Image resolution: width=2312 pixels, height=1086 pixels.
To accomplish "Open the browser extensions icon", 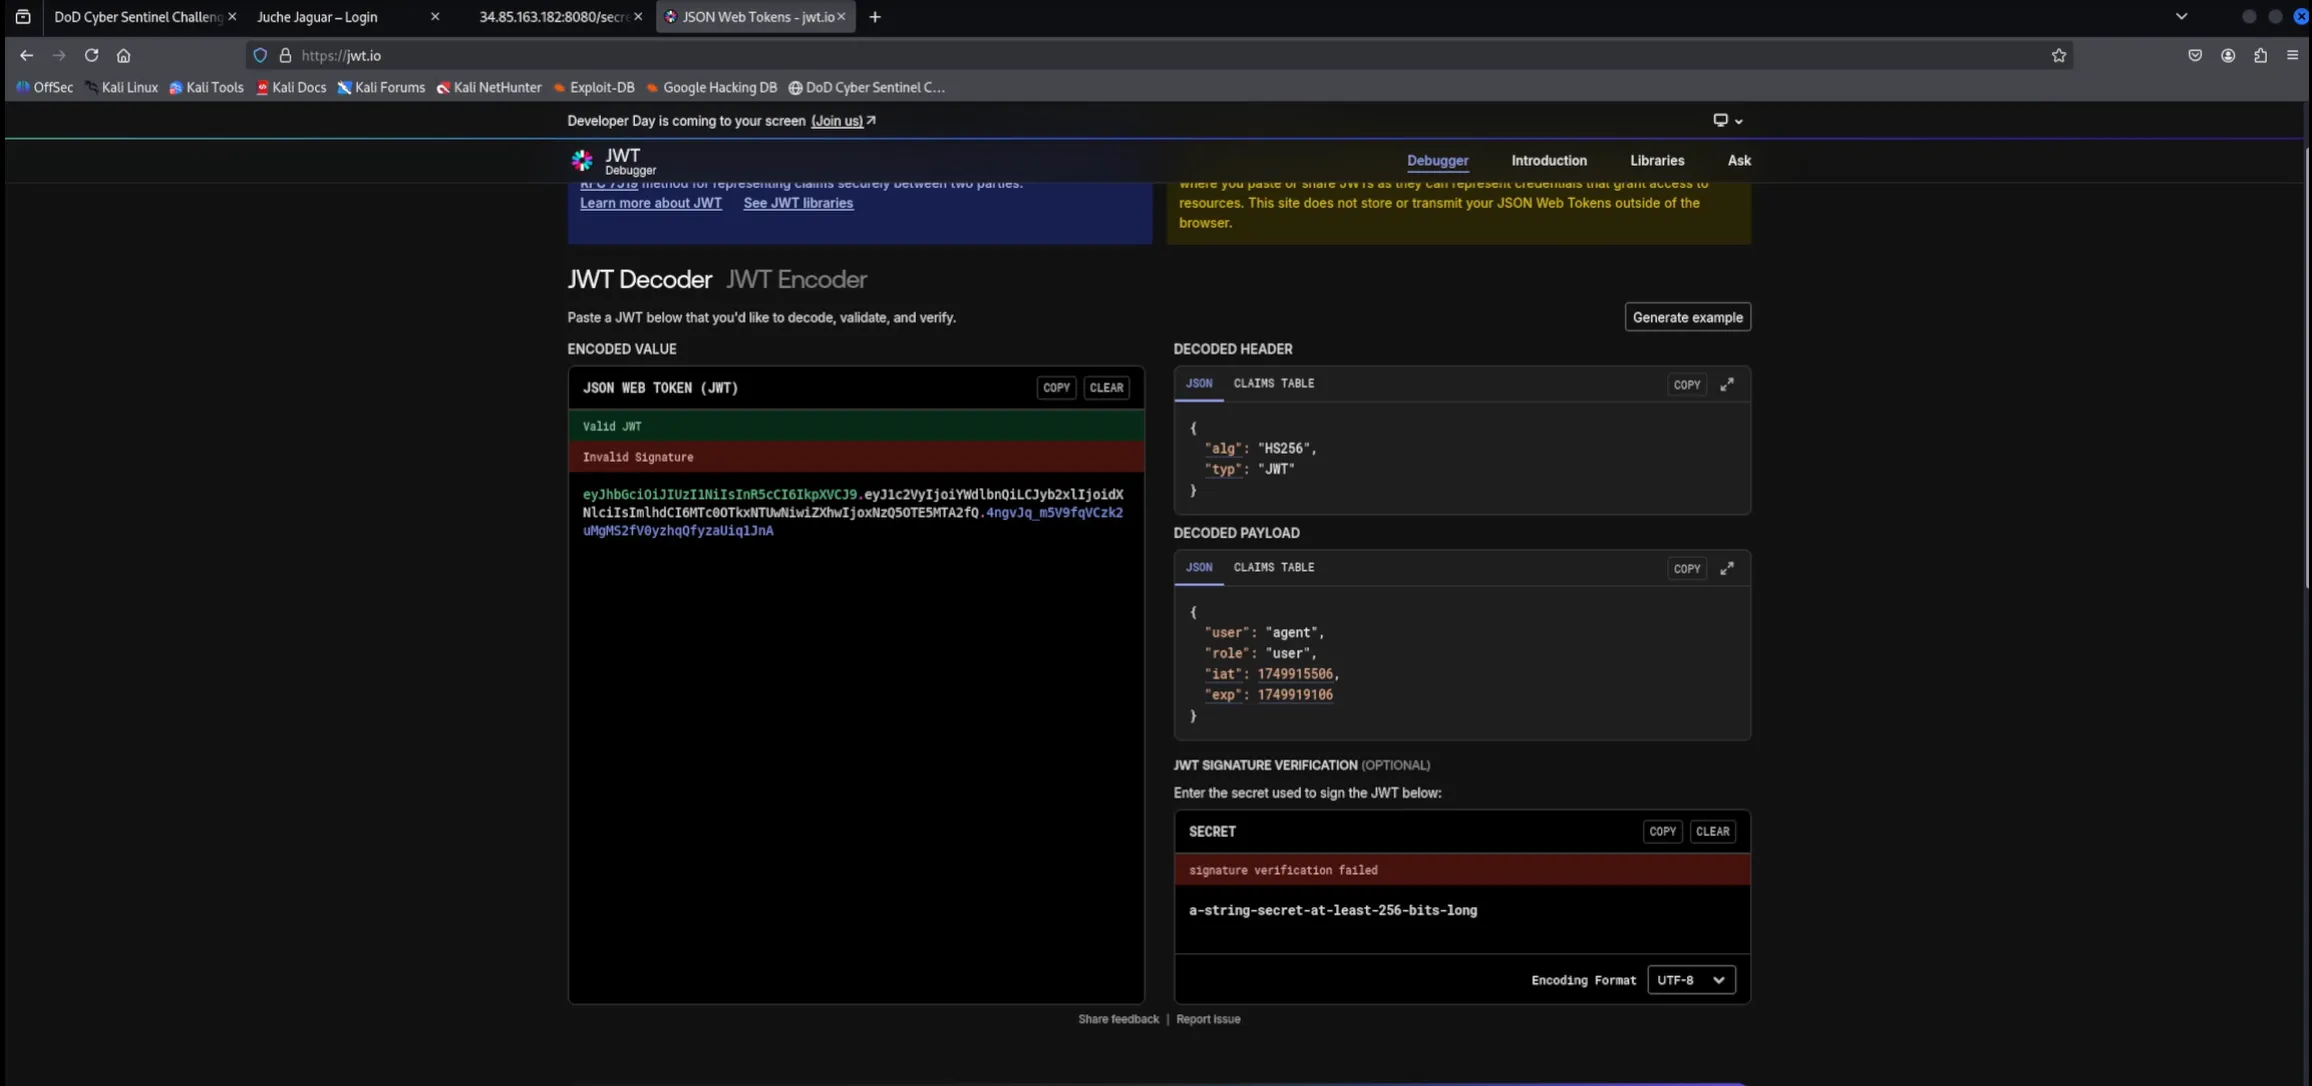I will tap(2260, 56).
